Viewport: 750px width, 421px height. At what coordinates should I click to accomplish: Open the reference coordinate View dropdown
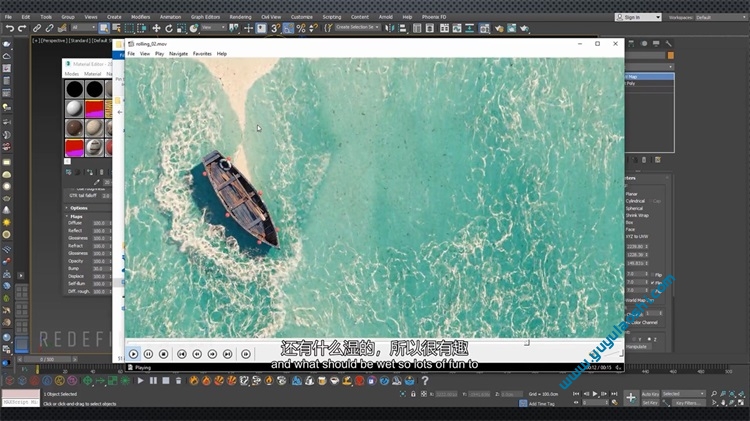[213, 28]
